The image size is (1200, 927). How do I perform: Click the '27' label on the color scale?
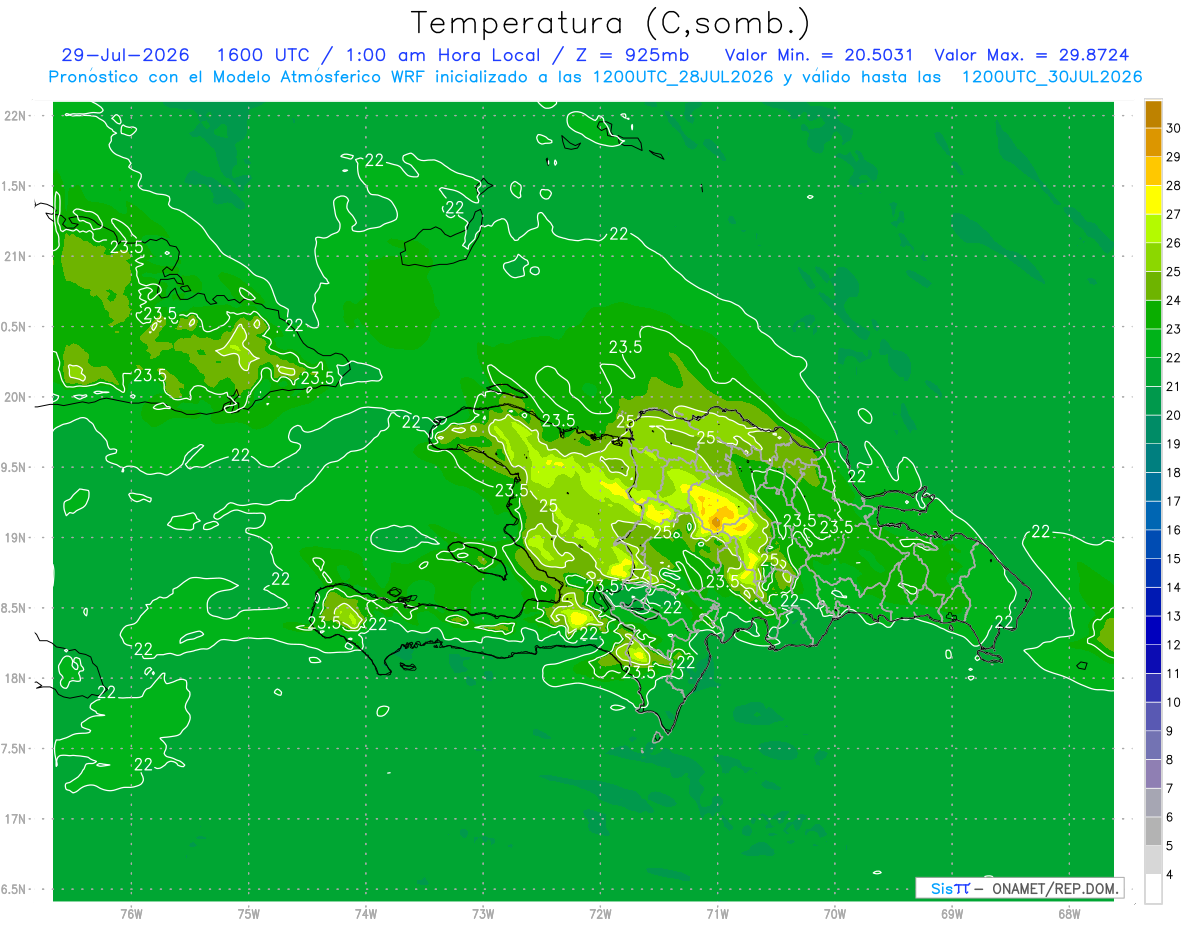(1174, 214)
